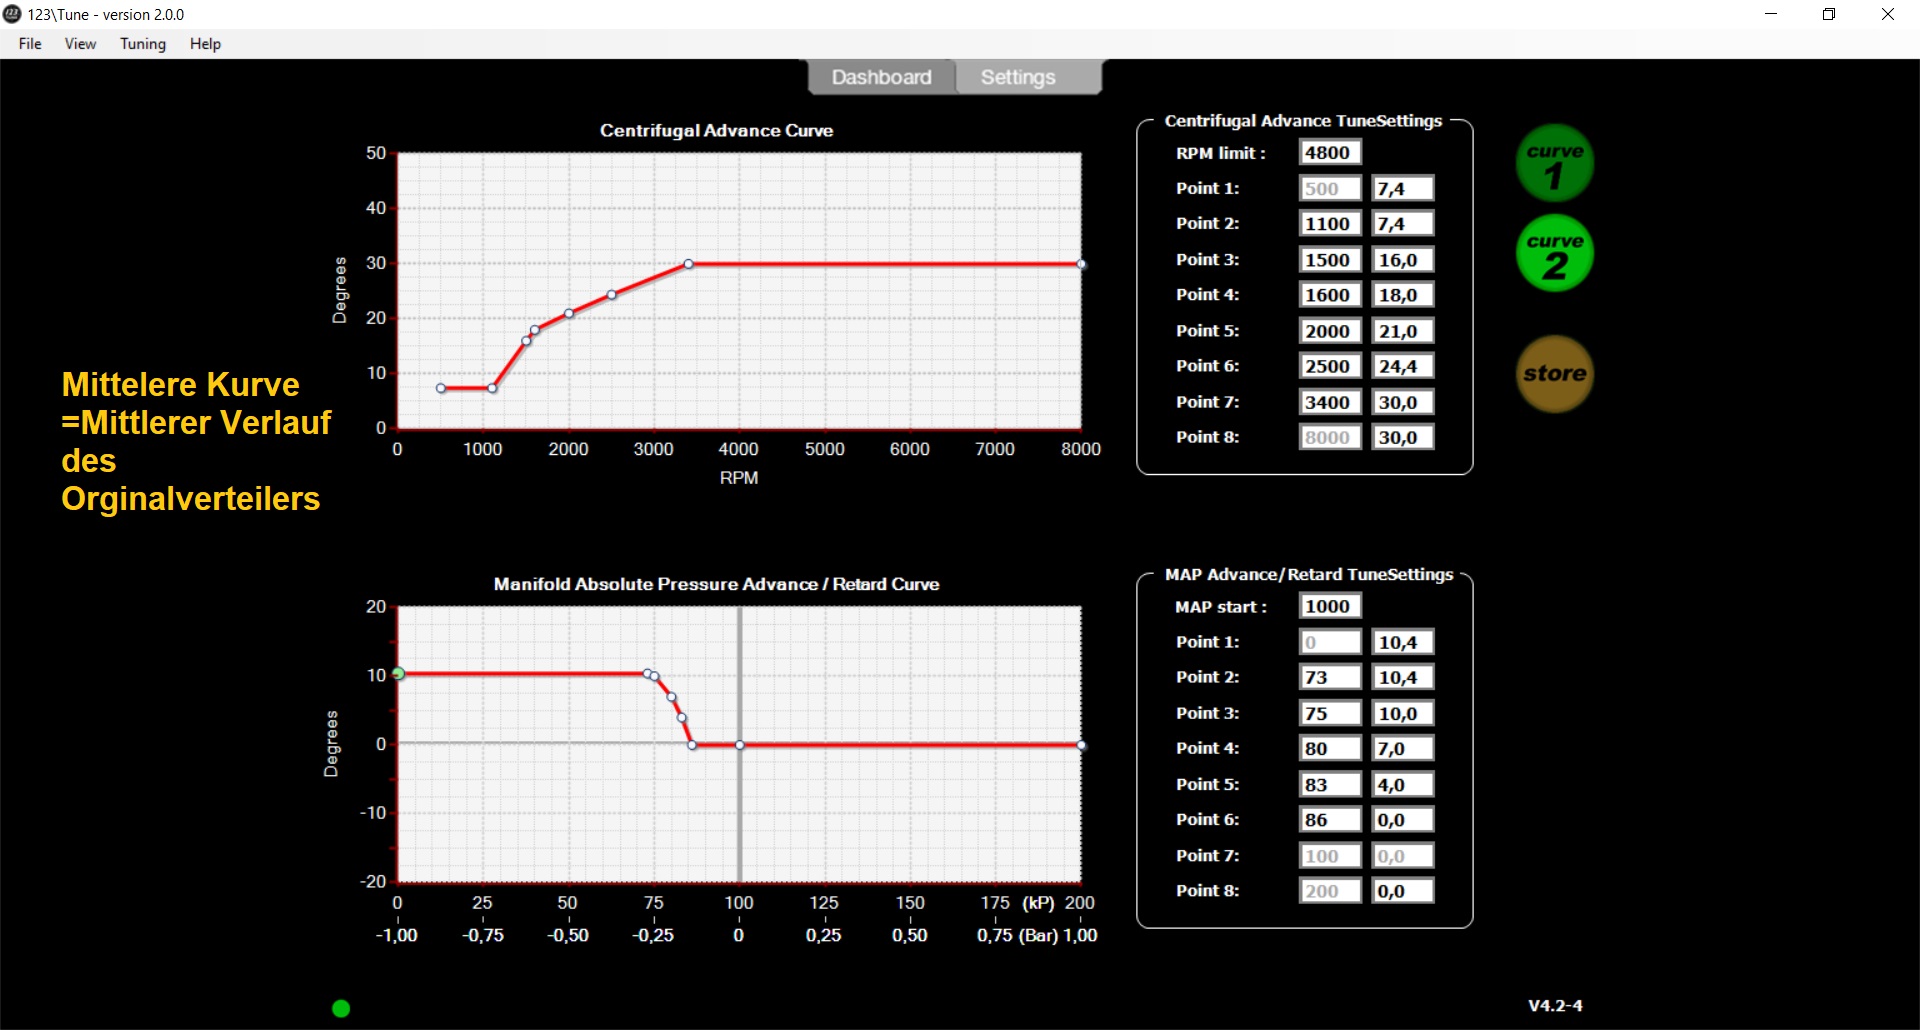Image resolution: width=1920 pixels, height=1030 pixels.
Task: Open the View menu
Action: [x=80, y=44]
